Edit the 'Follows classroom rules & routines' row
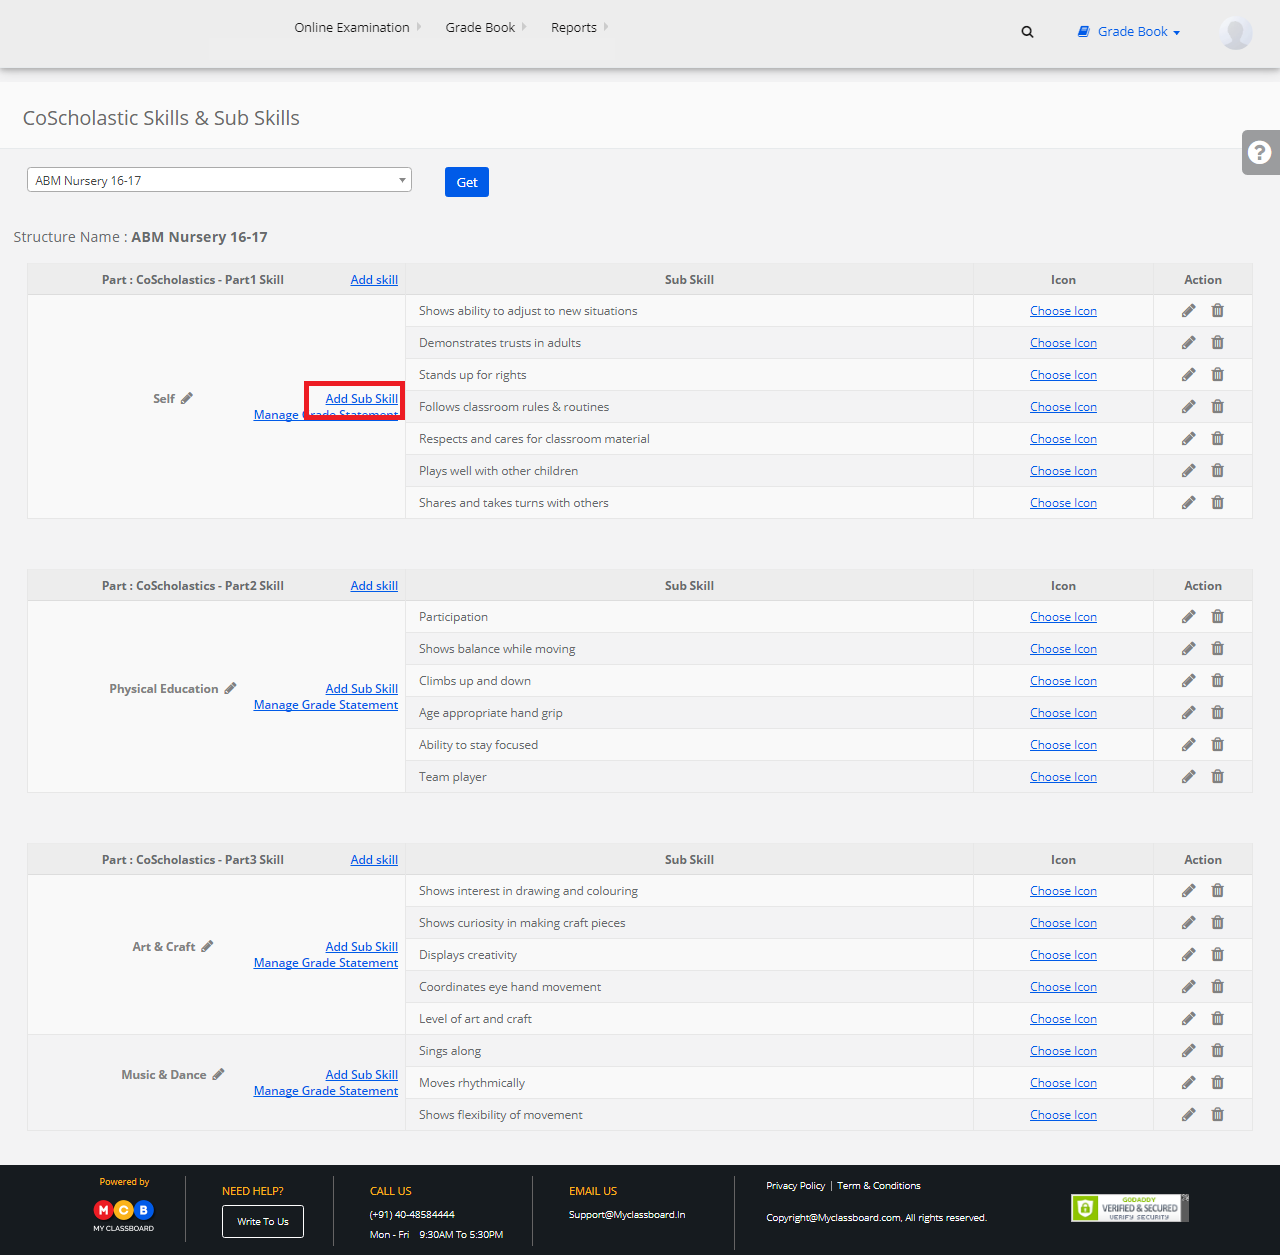This screenshot has height=1255, width=1280. 1188,407
